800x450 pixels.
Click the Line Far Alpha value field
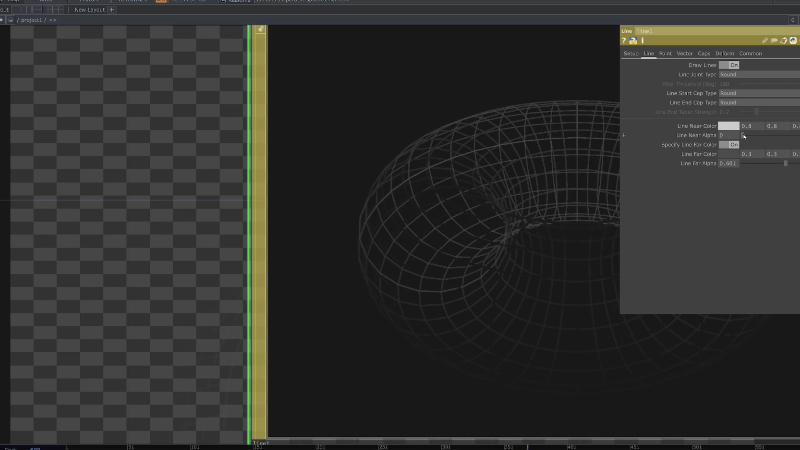[728, 163]
